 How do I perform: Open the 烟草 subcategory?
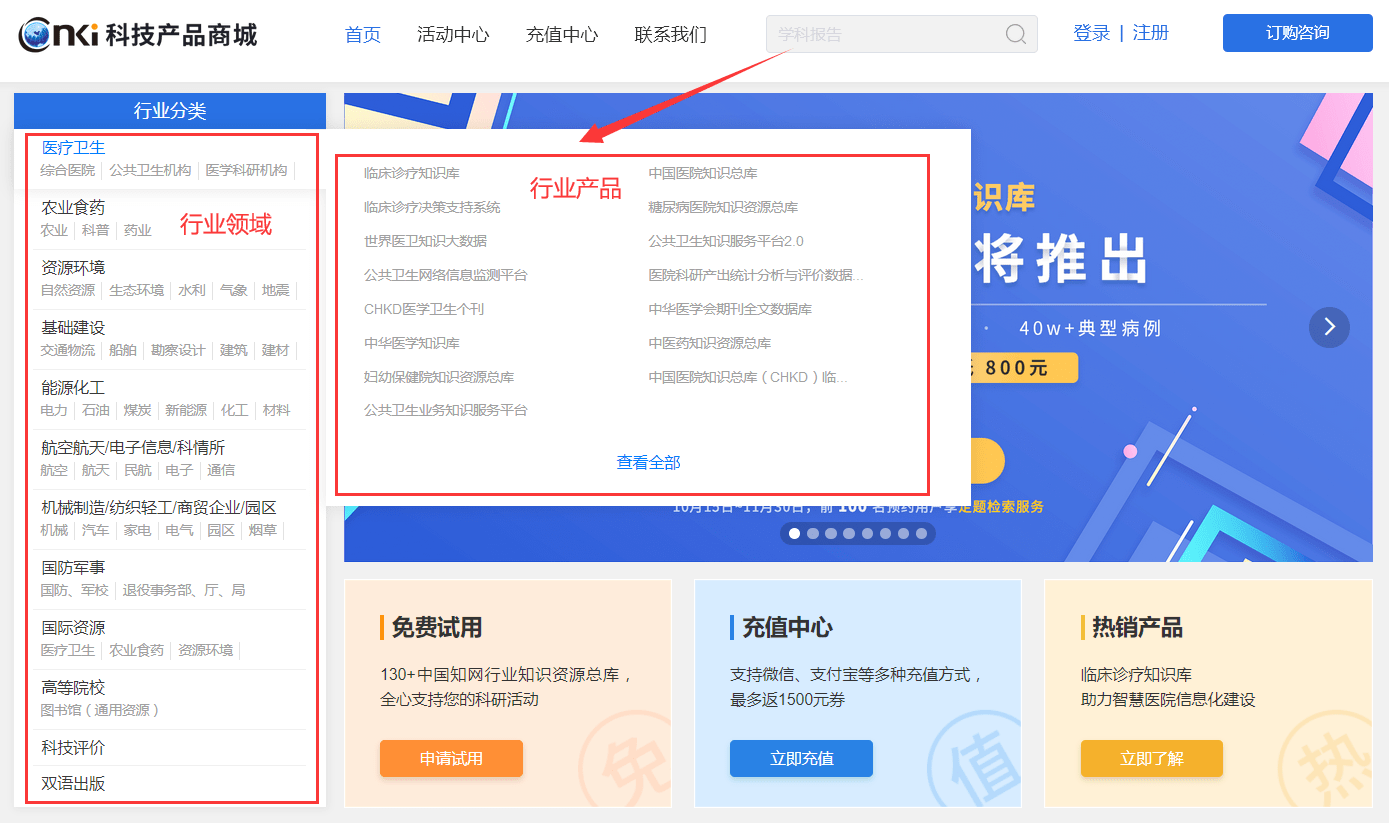click(262, 530)
